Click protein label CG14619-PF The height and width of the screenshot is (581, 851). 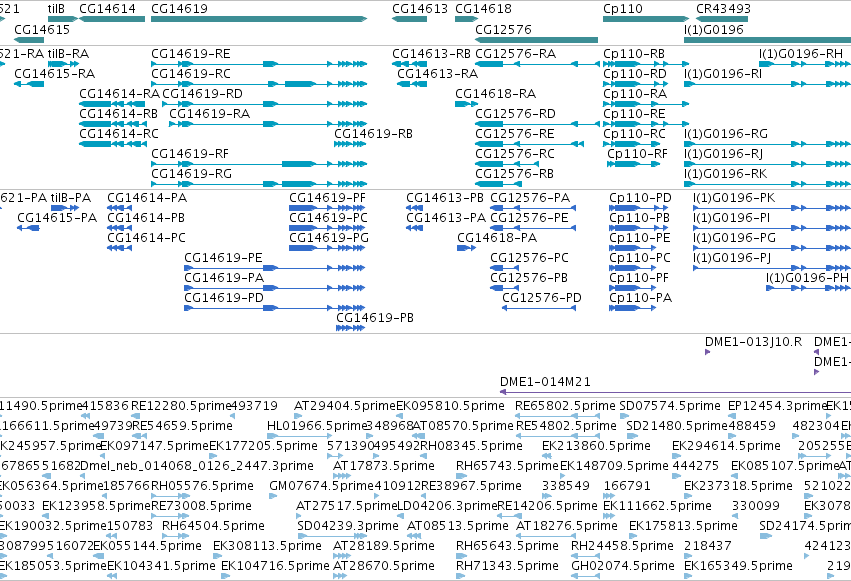(327, 198)
